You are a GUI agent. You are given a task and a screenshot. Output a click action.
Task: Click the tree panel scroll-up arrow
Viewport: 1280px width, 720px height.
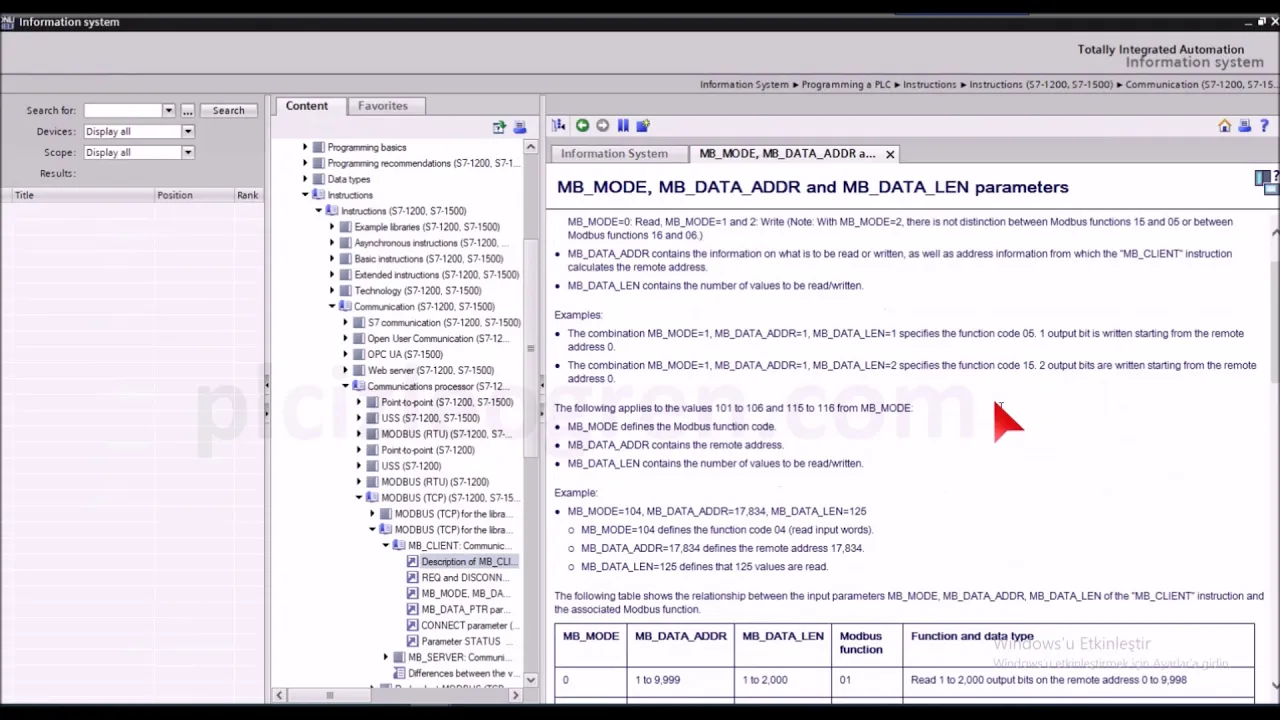pyautogui.click(x=531, y=147)
